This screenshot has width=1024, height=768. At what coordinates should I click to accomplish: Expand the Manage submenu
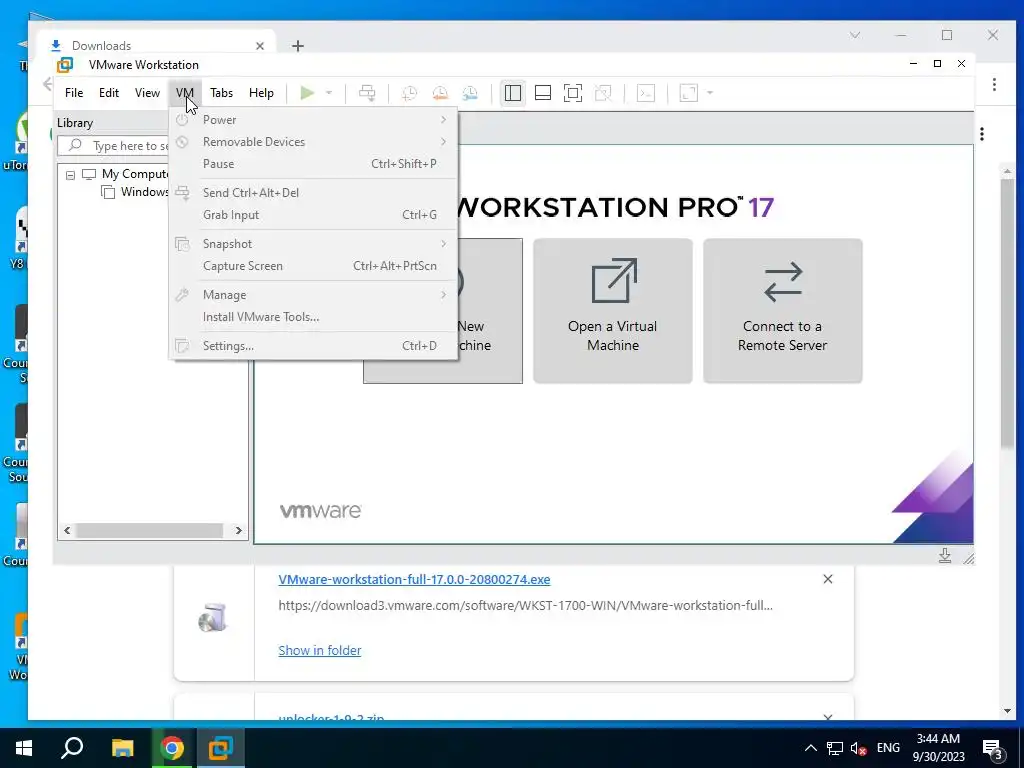(313, 295)
